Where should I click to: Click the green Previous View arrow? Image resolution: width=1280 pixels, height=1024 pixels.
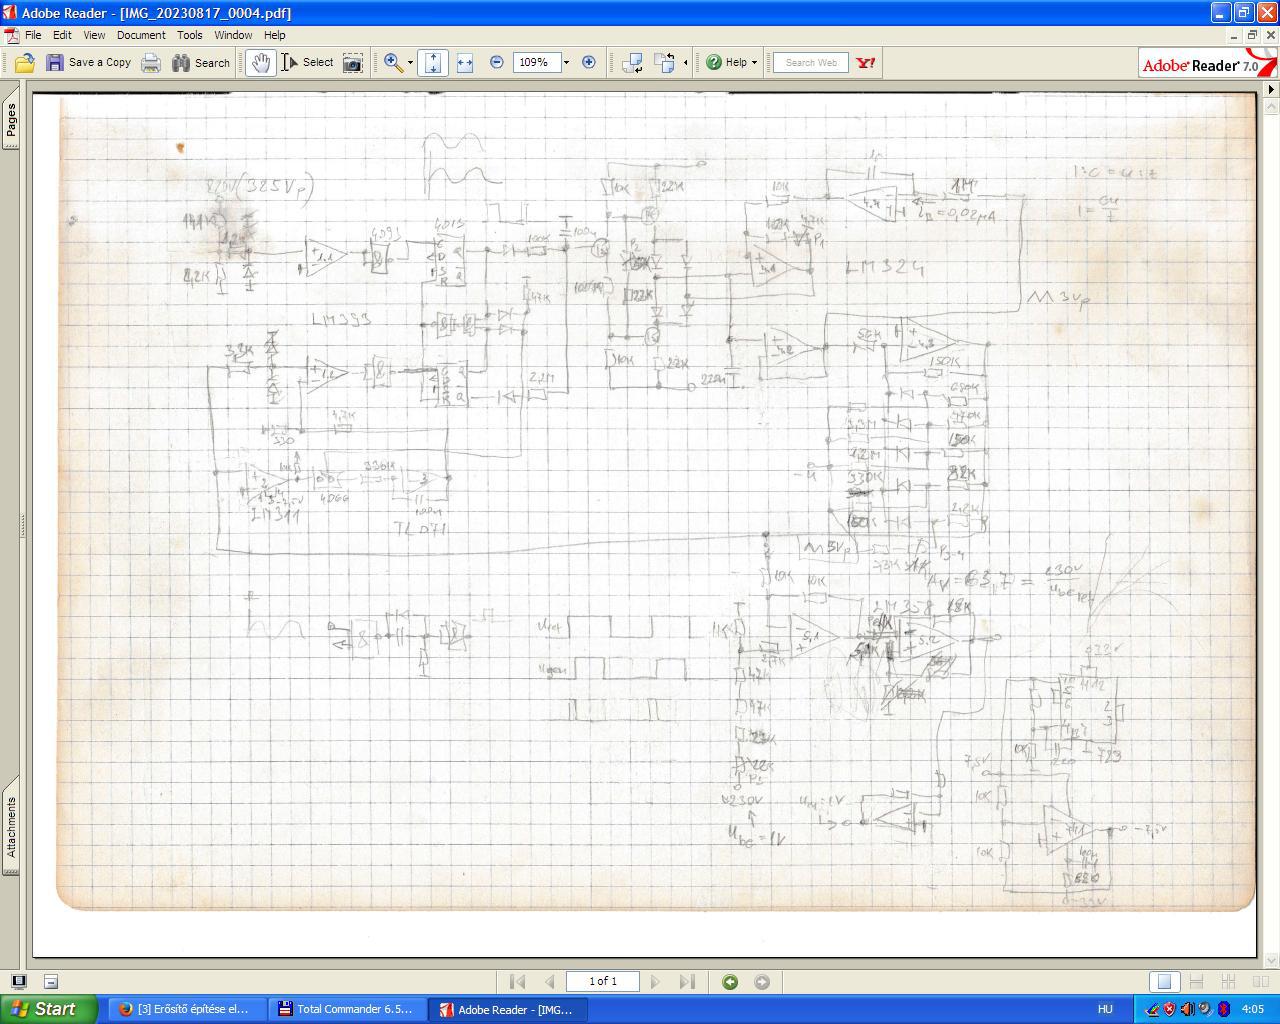click(730, 982)
